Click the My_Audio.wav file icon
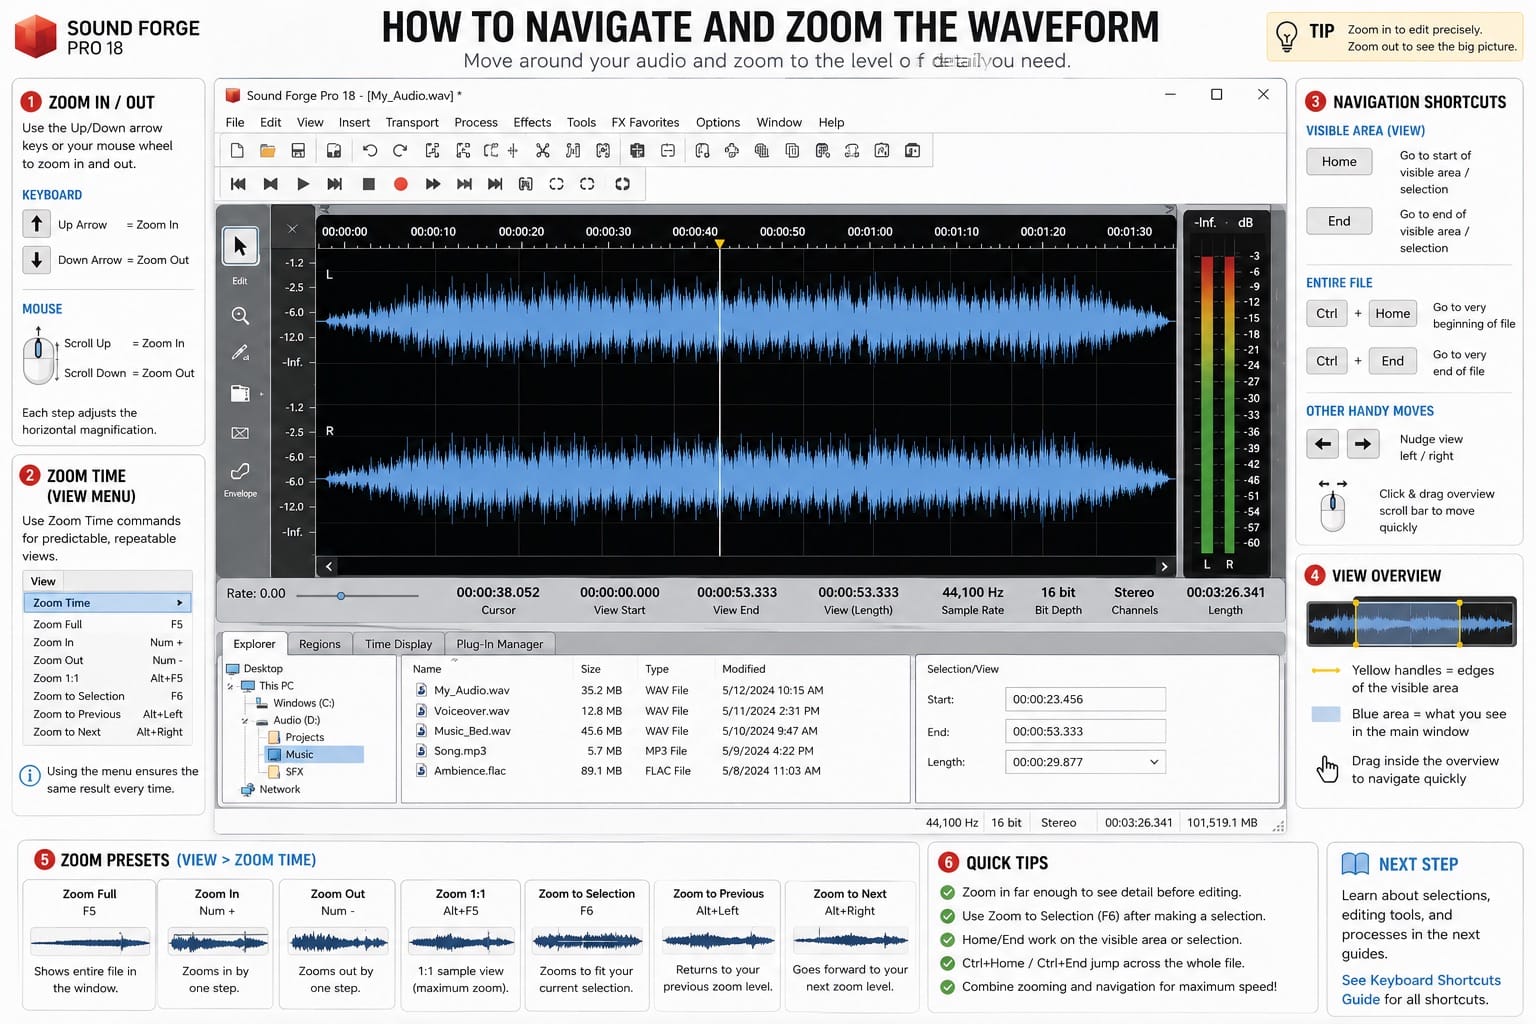The height and width of the screenshot is (1024, 1536). (422, 690)
